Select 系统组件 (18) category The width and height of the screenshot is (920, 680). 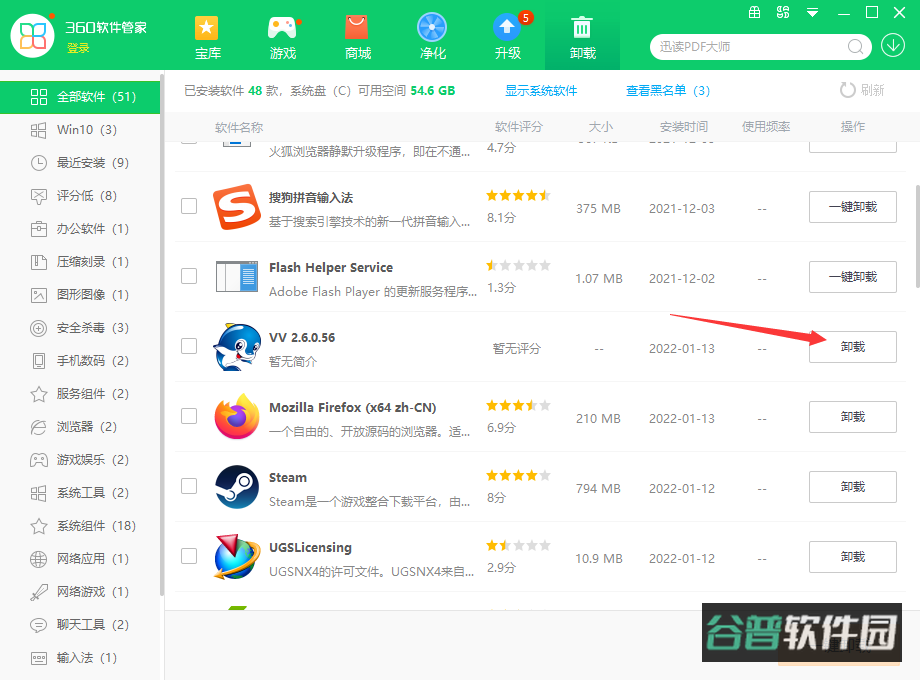click(x=80, y=526)
